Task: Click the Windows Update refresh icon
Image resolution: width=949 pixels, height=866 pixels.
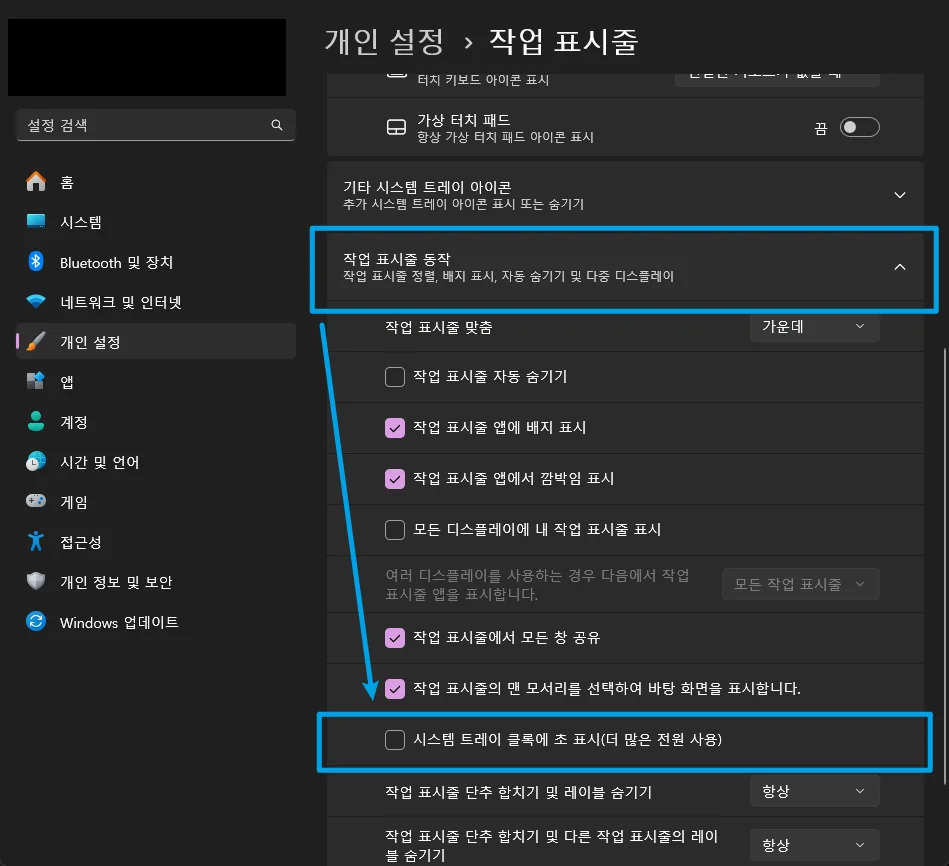Action: pos(36,622)
